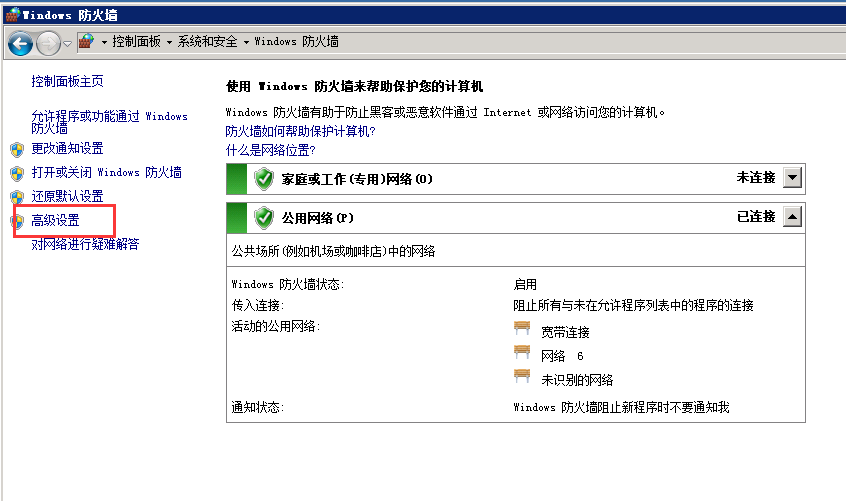Open 什么是网络位置? help link
The height and width of the screenshot is (501, 846).
coord(270,150)
